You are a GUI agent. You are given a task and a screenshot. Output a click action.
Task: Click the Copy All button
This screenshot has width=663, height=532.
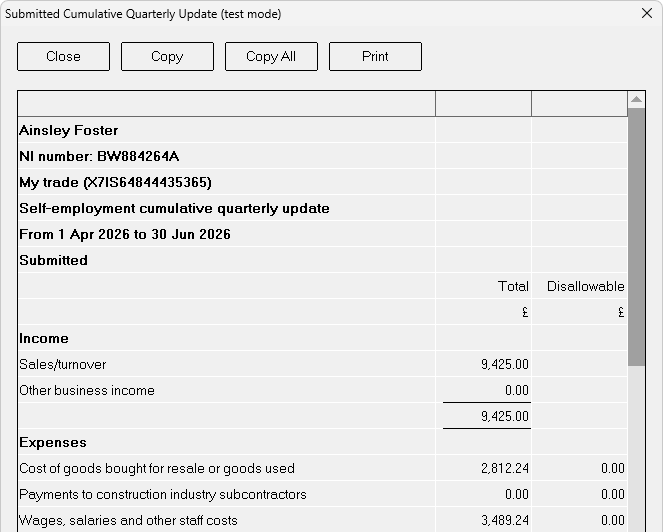(271, 56)
